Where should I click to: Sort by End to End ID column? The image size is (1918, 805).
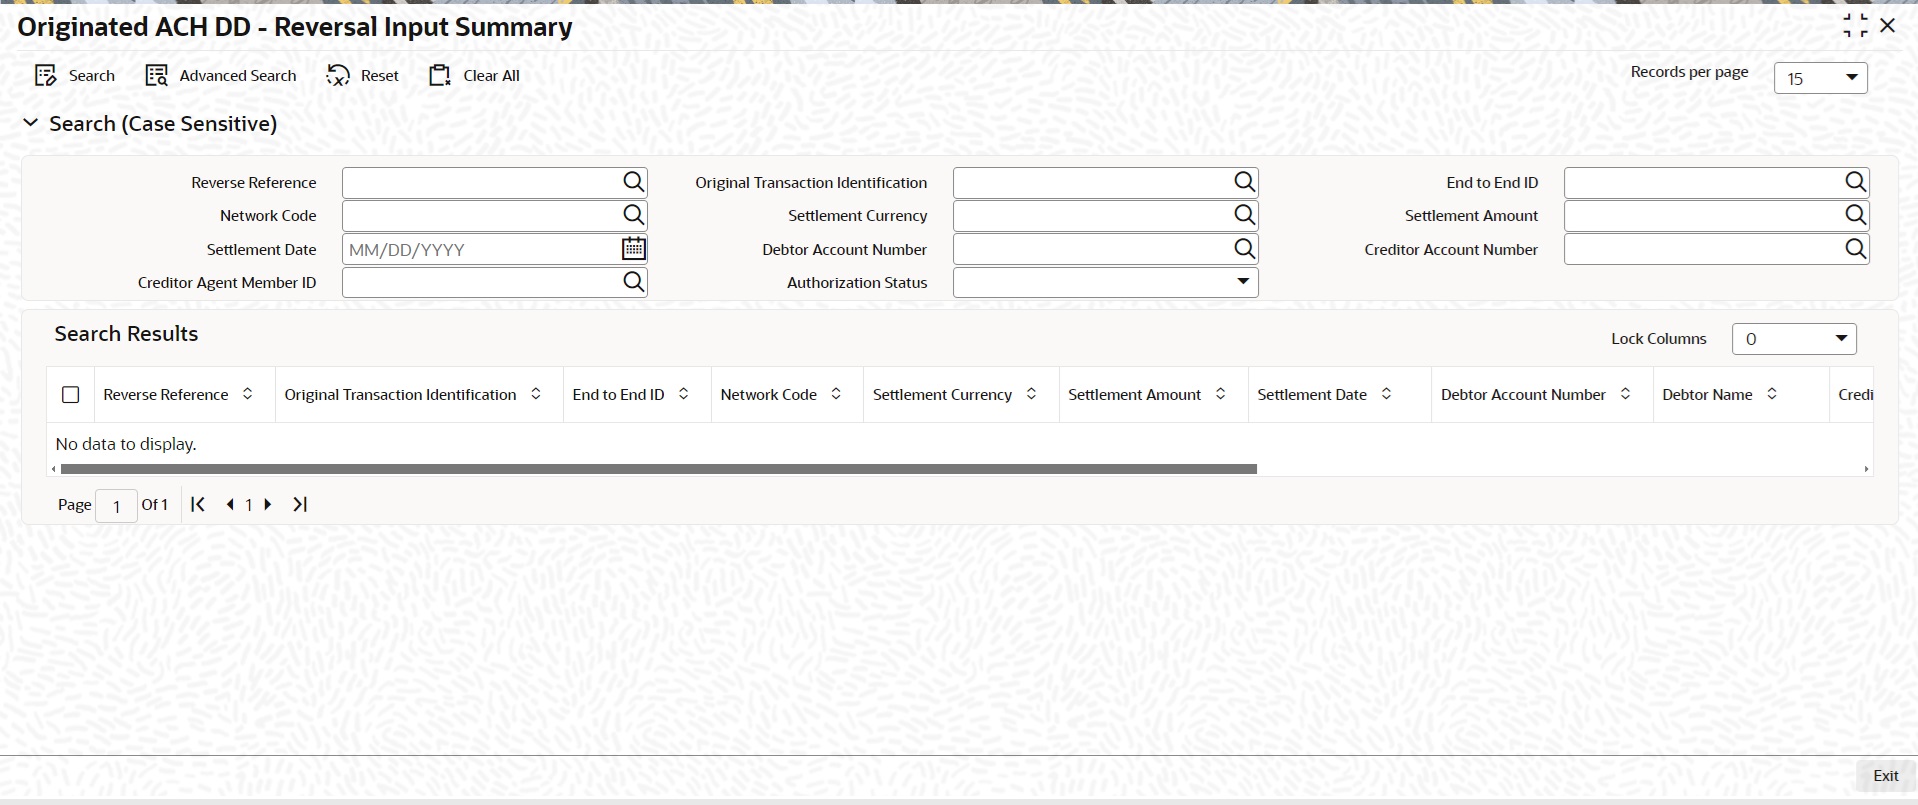point(684,394)
